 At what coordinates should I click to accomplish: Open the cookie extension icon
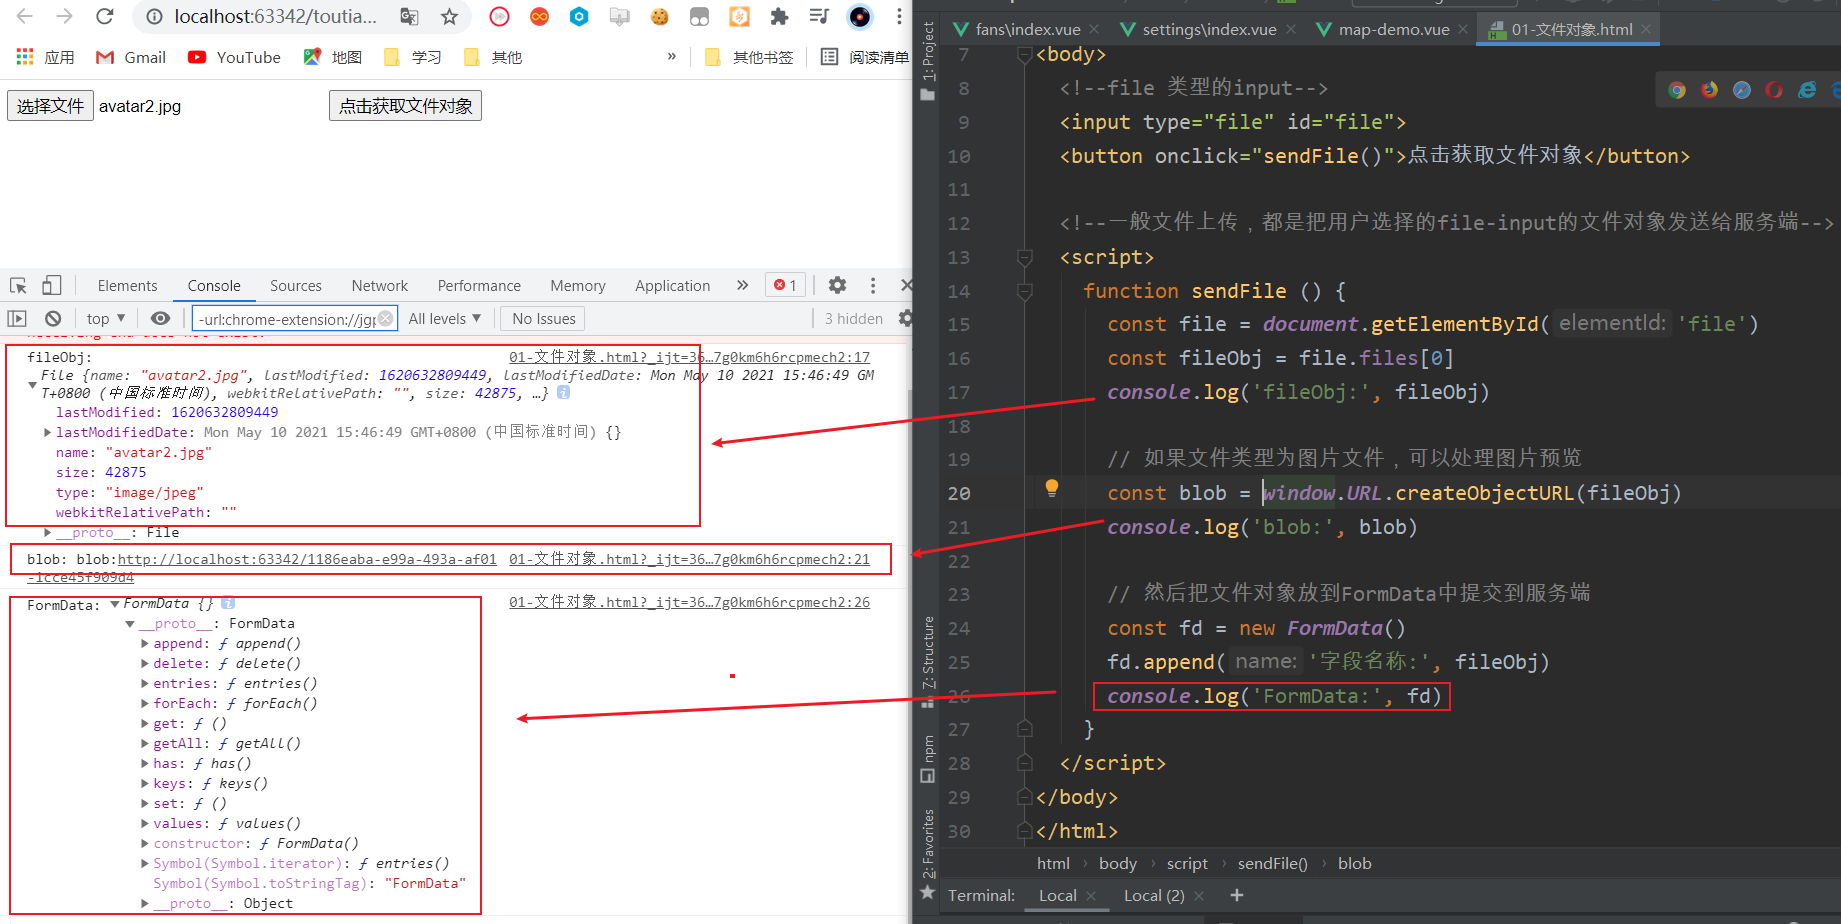(x=659, y=16)
